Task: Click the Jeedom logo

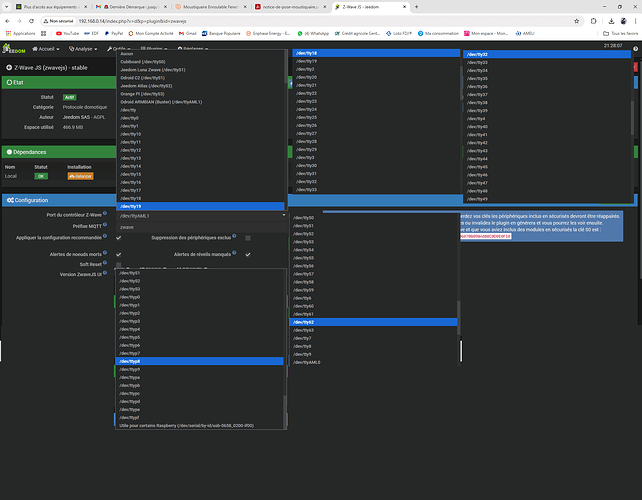Action: click(x=14, y=49)
